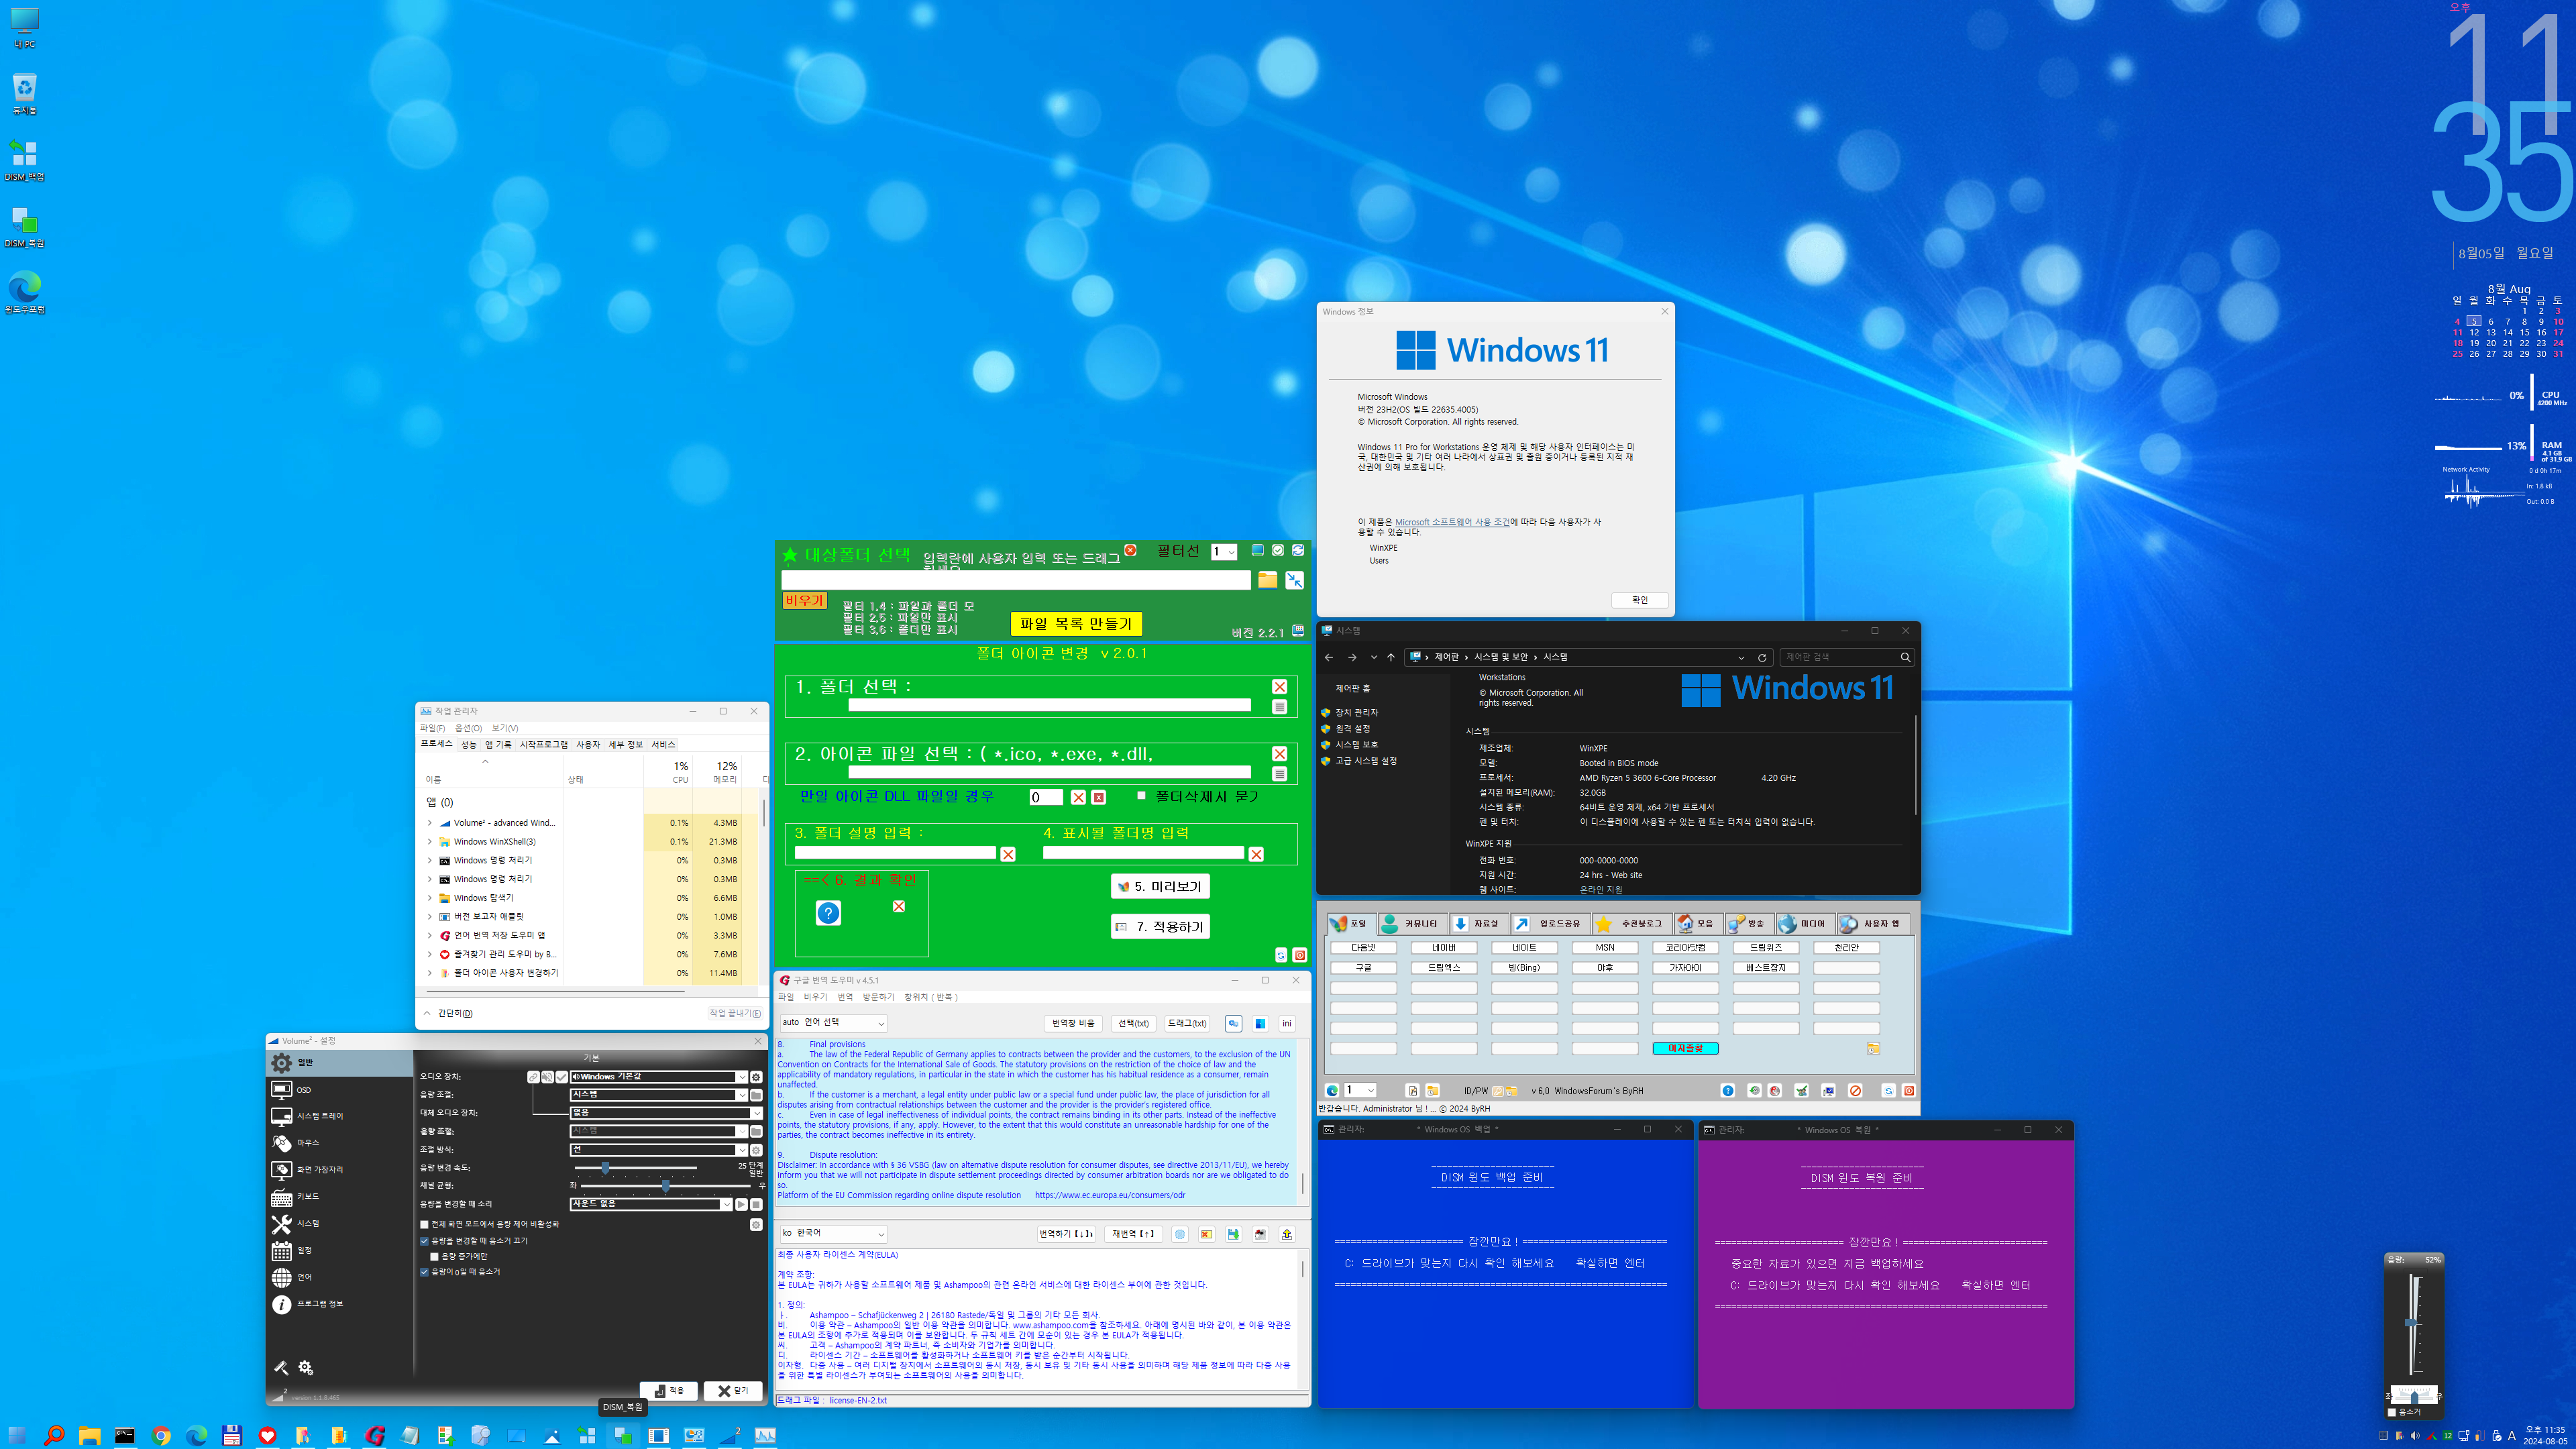Screen dimensions: 2576x1449
Task: Open the 언어 (language) section in Volume² settings
Action: pyautogui.click(x=339, y=1277)
